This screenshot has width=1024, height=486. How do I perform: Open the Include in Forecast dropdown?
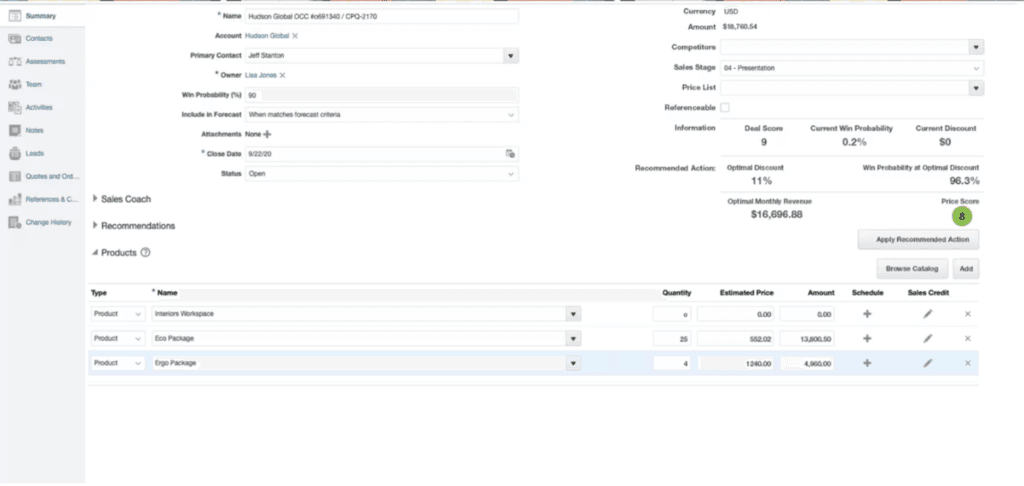[x=511, y=115]
